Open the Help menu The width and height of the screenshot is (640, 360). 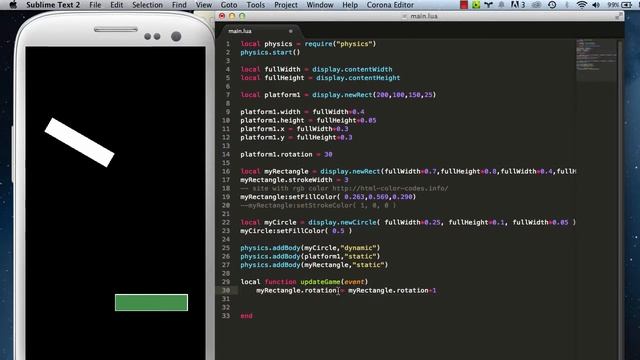(x=350, y=5)
